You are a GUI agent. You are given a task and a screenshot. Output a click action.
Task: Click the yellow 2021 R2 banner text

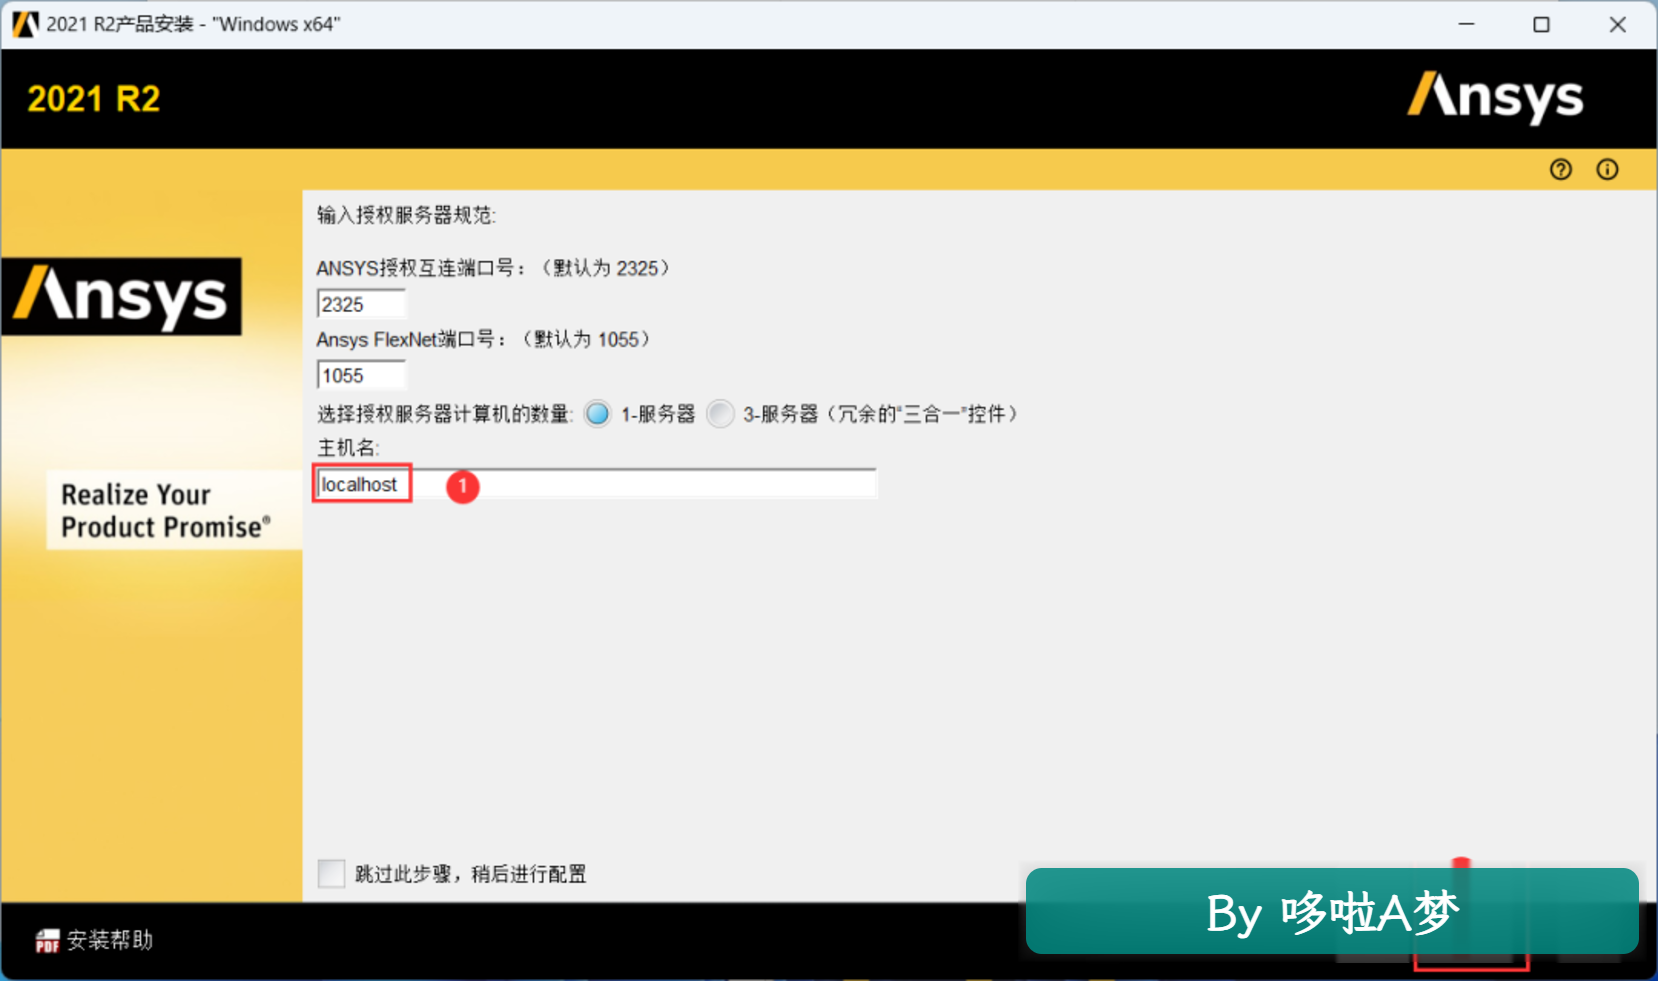point(94,99)
